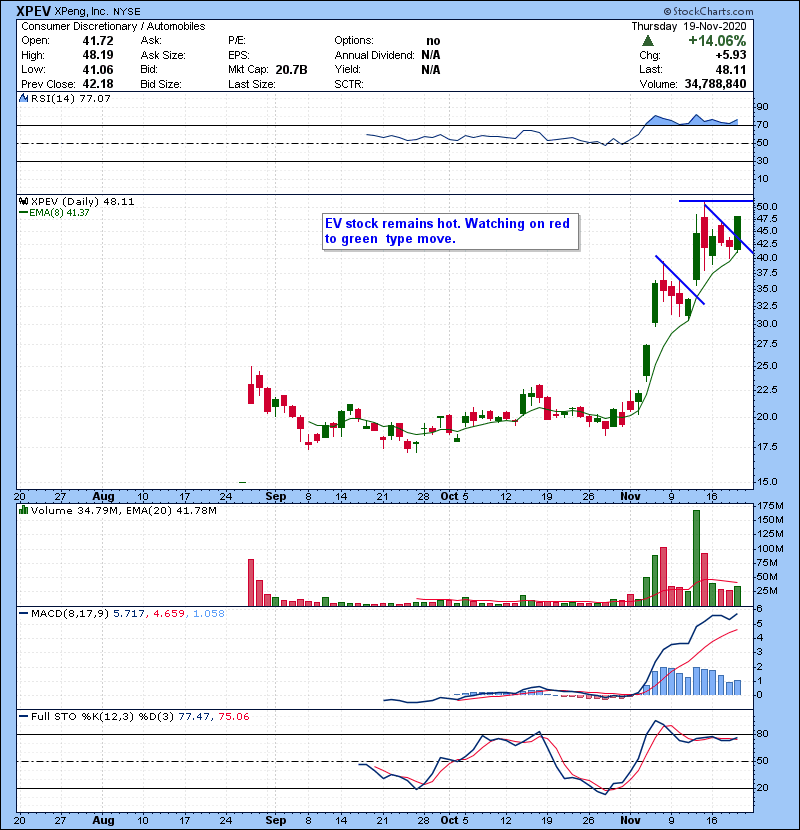
Task: Click the latest green candlestick on the price chart
Action: tap(737, 233)
